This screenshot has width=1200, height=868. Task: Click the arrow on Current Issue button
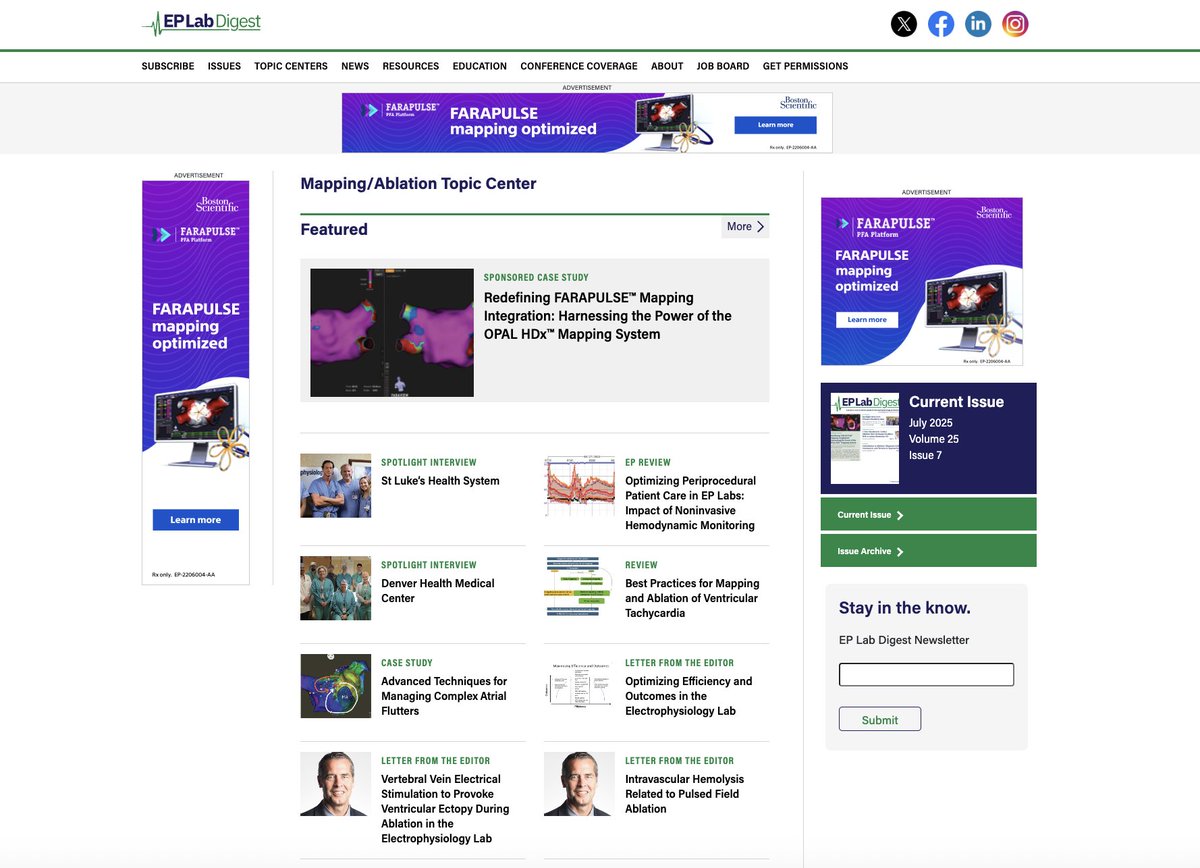point(900,515)
